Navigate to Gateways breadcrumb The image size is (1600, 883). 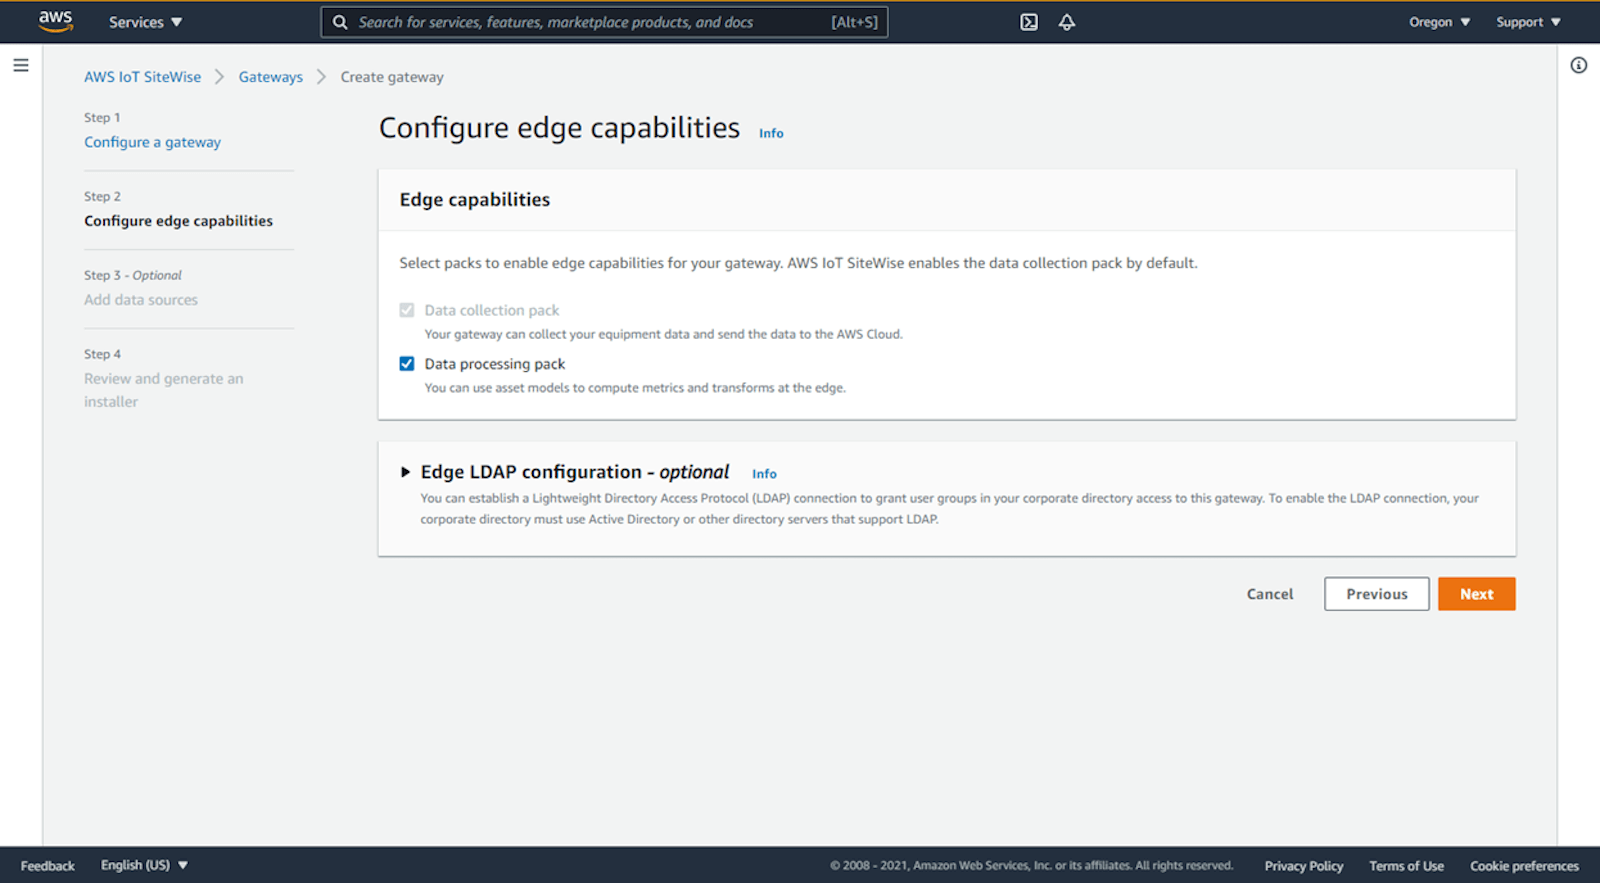270,77
